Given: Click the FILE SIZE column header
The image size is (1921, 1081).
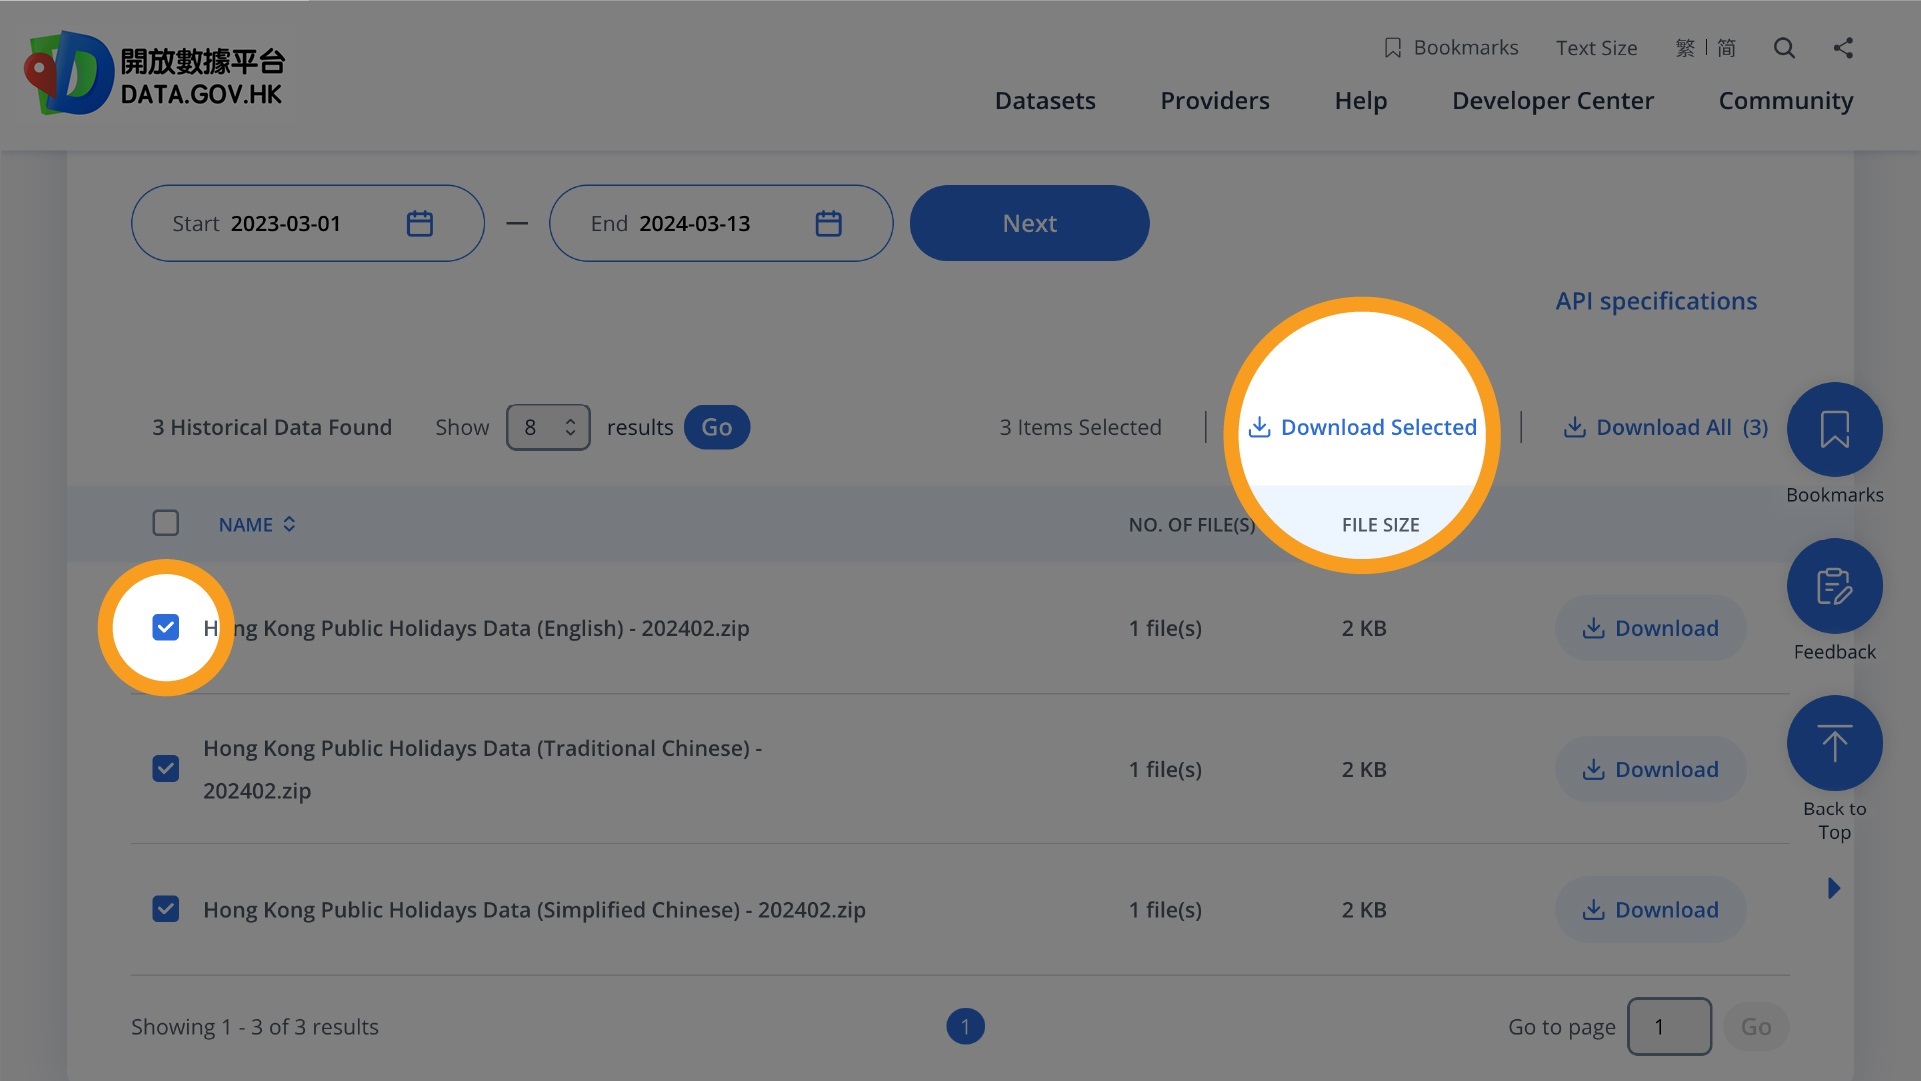Looking at the screenshot, I should (1380, 524).
